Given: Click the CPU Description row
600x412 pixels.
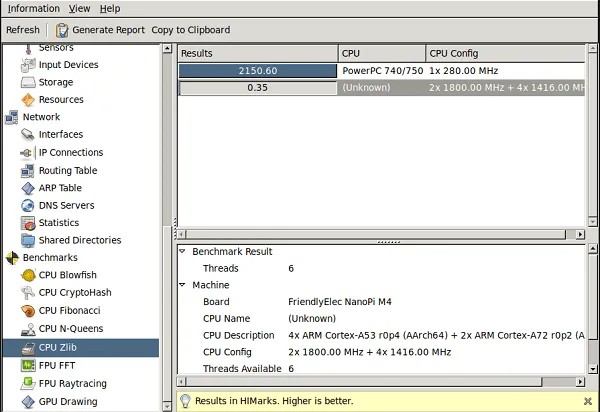Looking at the screenshot, I should coord(382,335).
